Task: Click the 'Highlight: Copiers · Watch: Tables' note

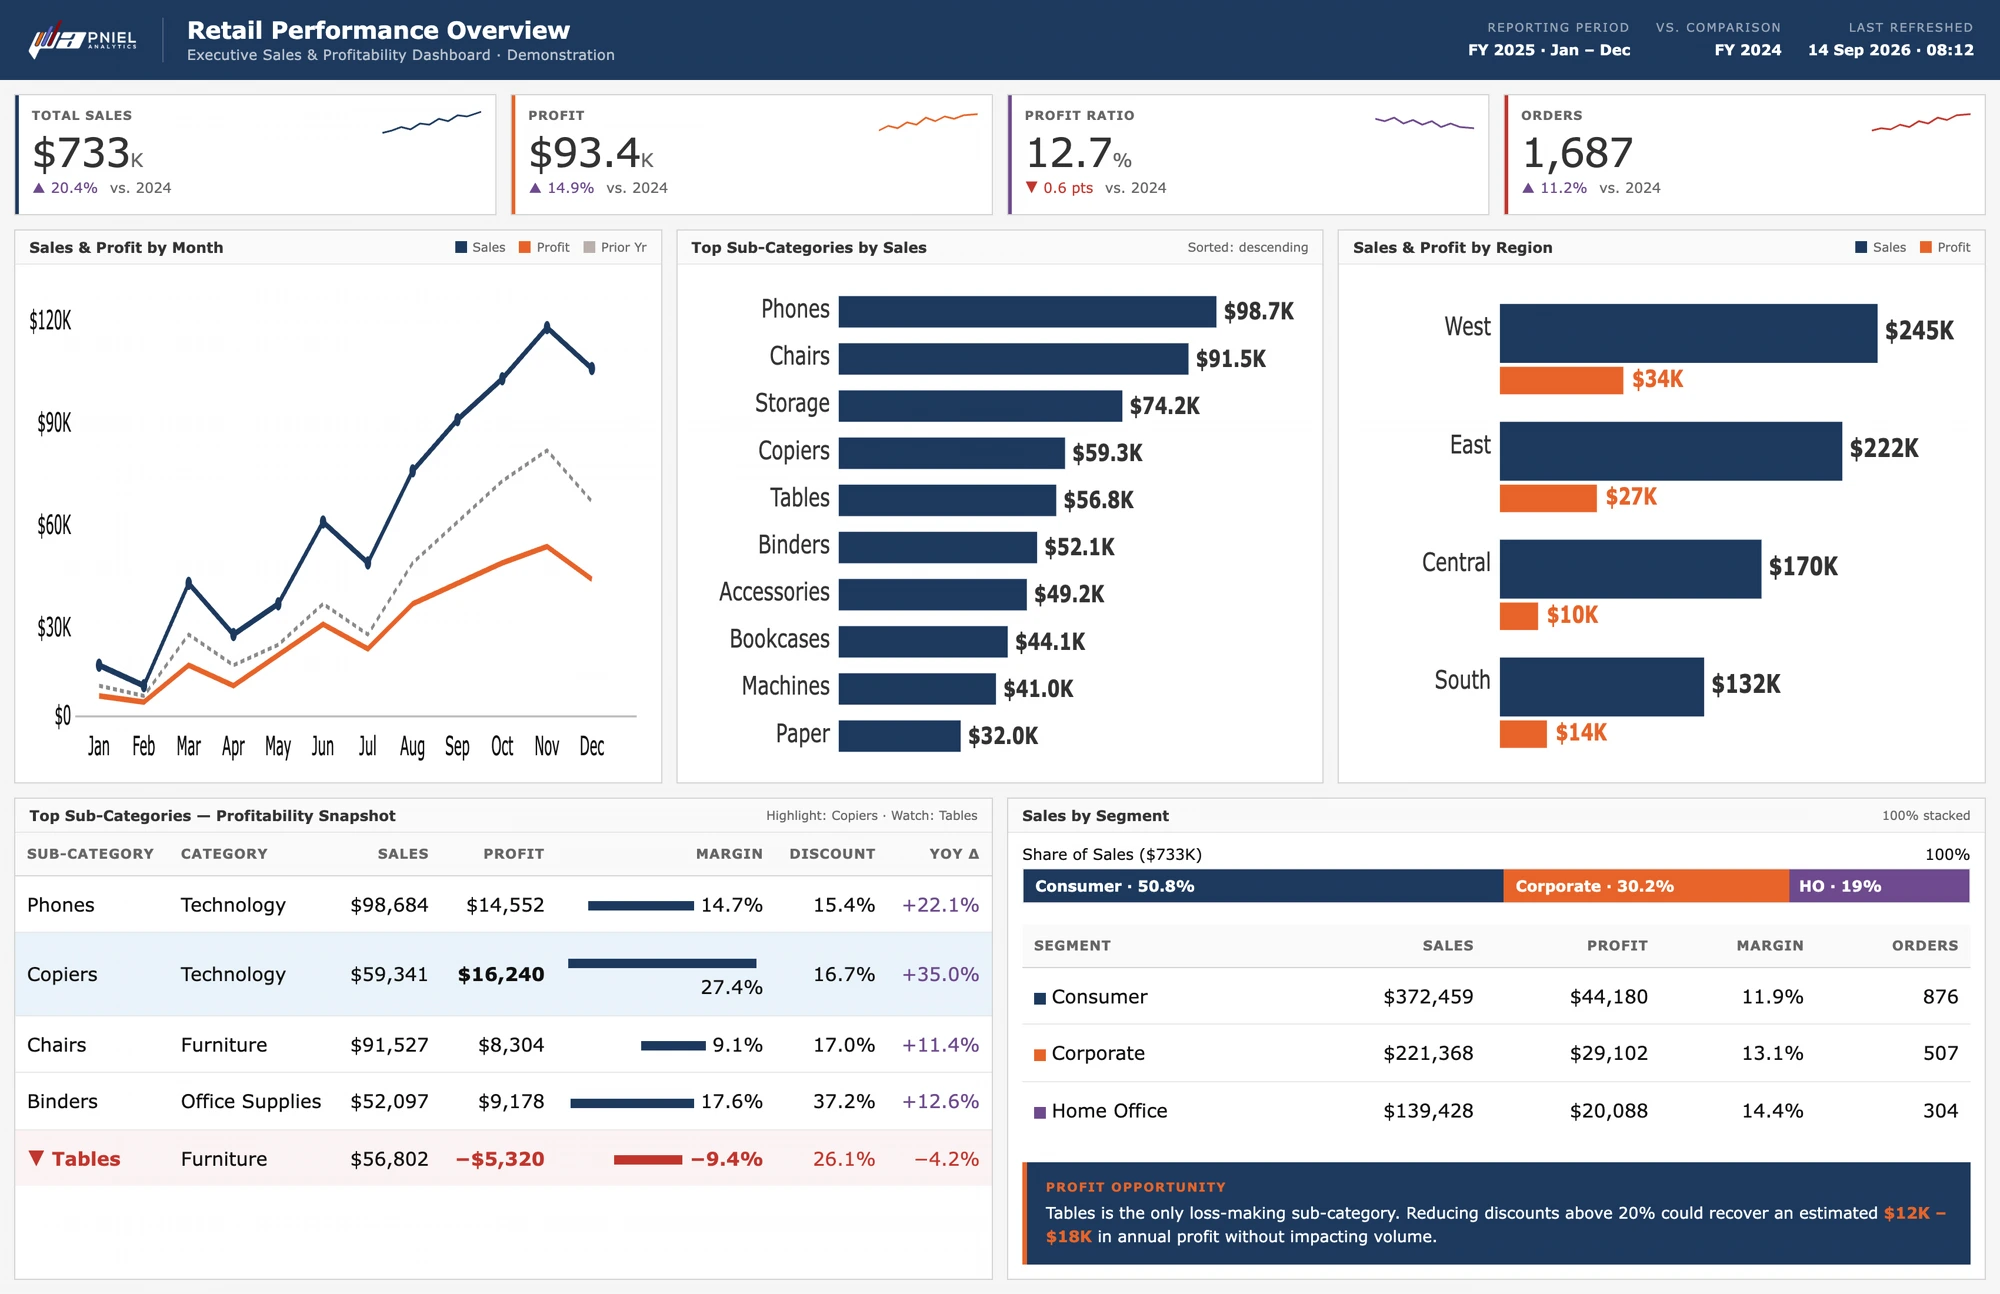Action: pyautogui.click(x=872, y=816)
